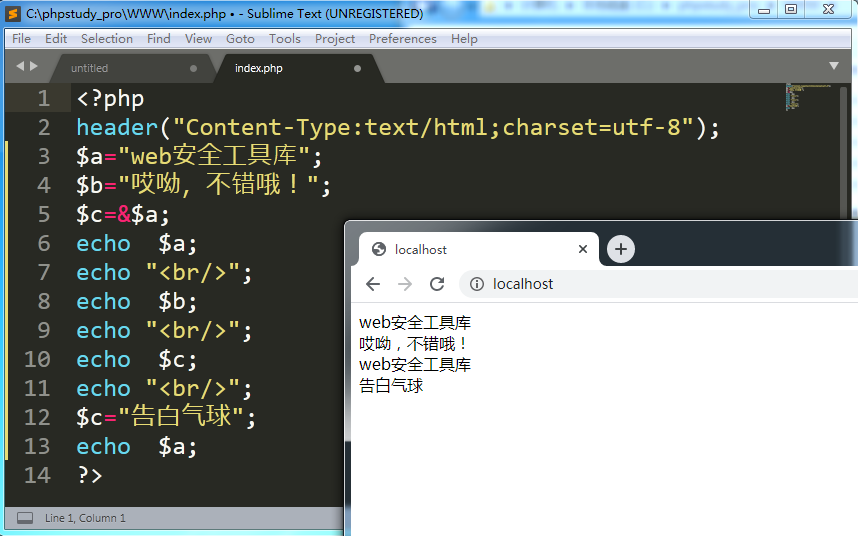The width and height of the screenshot is (858, 536).
Task: Click the echo $b; line
Action: tap(136, 301)
